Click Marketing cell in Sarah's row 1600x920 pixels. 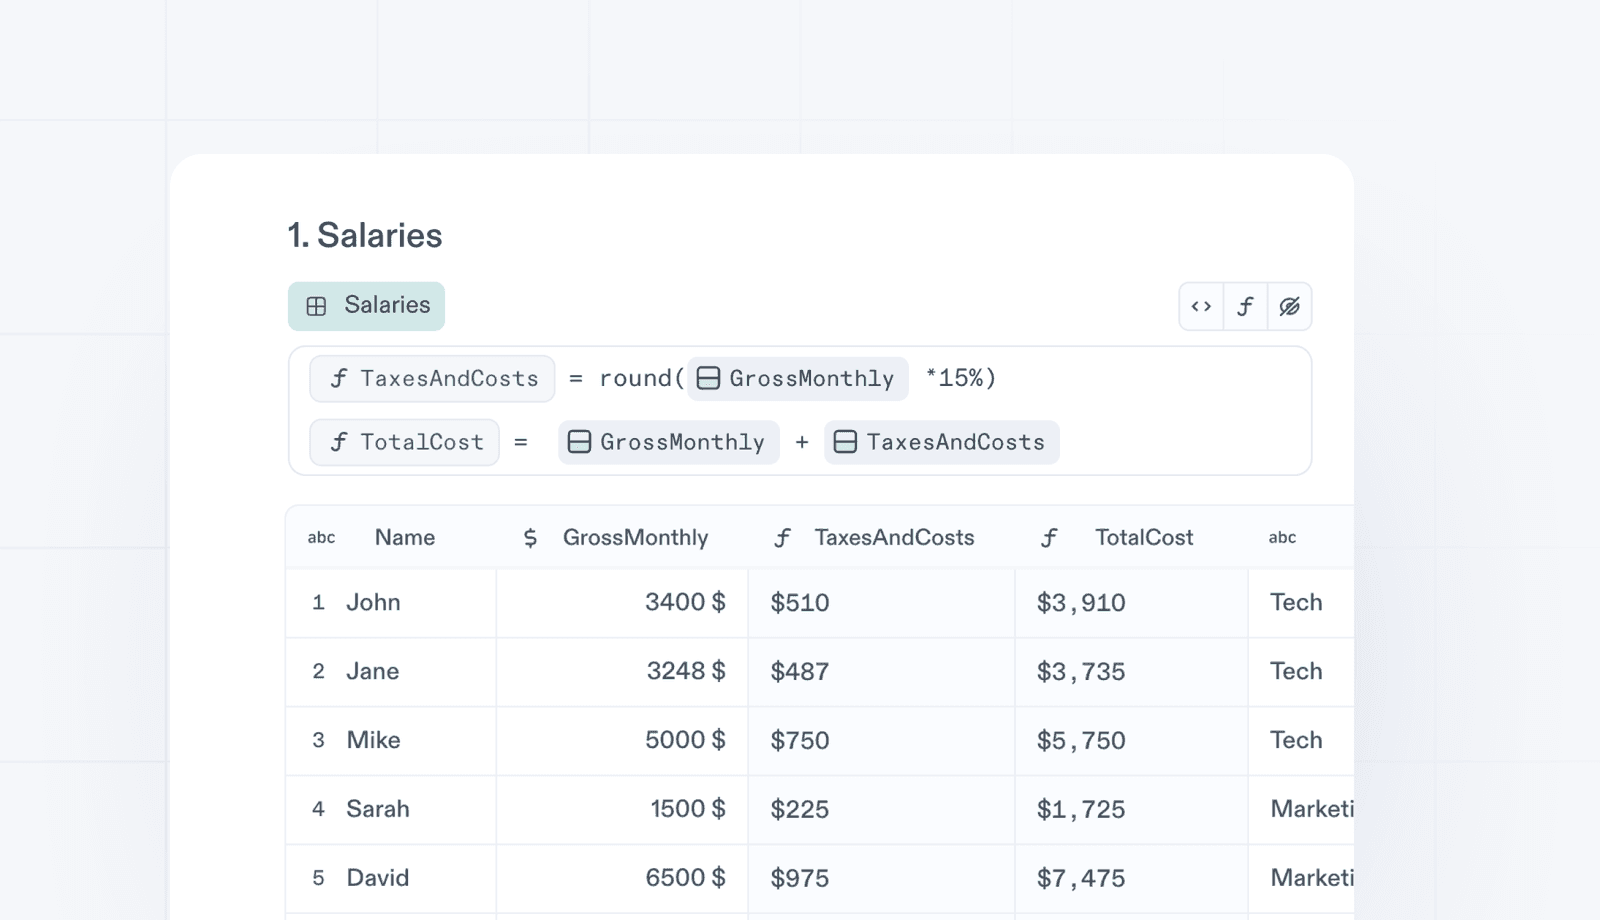point(1301,810)
